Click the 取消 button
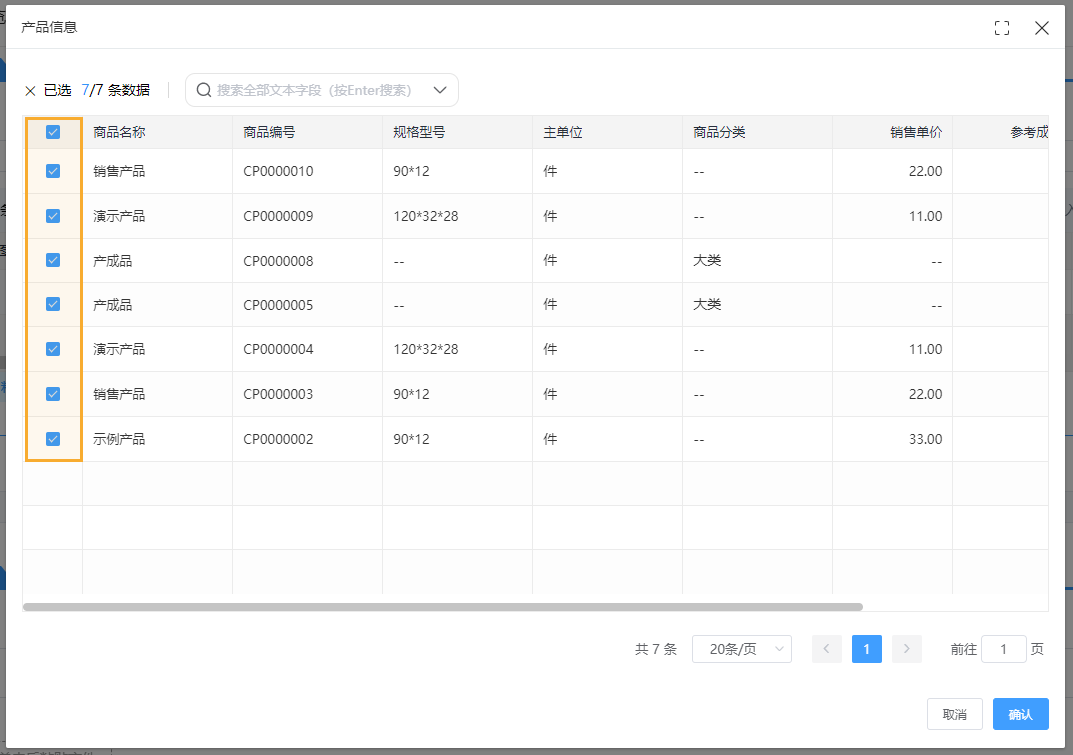This screenshot has height=755, width=1073. 954,713
